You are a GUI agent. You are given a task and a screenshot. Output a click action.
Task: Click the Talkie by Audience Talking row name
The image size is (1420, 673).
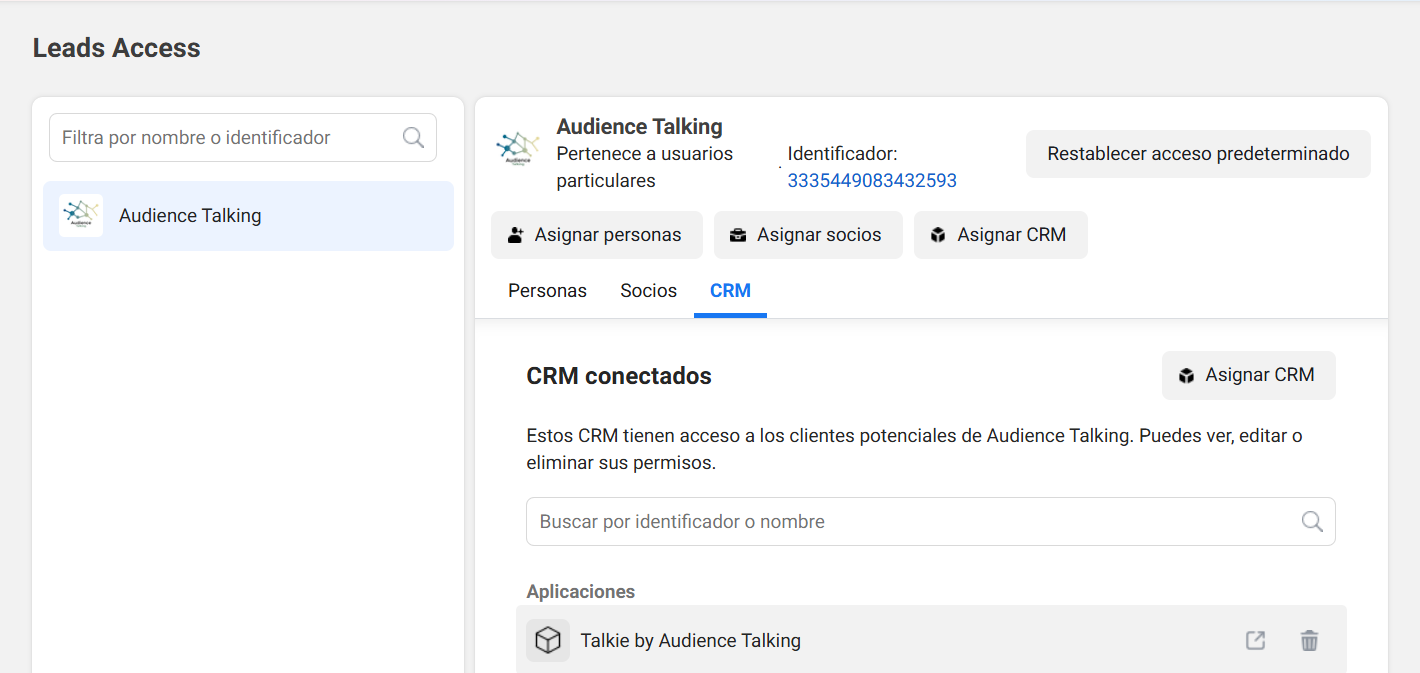click(691, 641)
